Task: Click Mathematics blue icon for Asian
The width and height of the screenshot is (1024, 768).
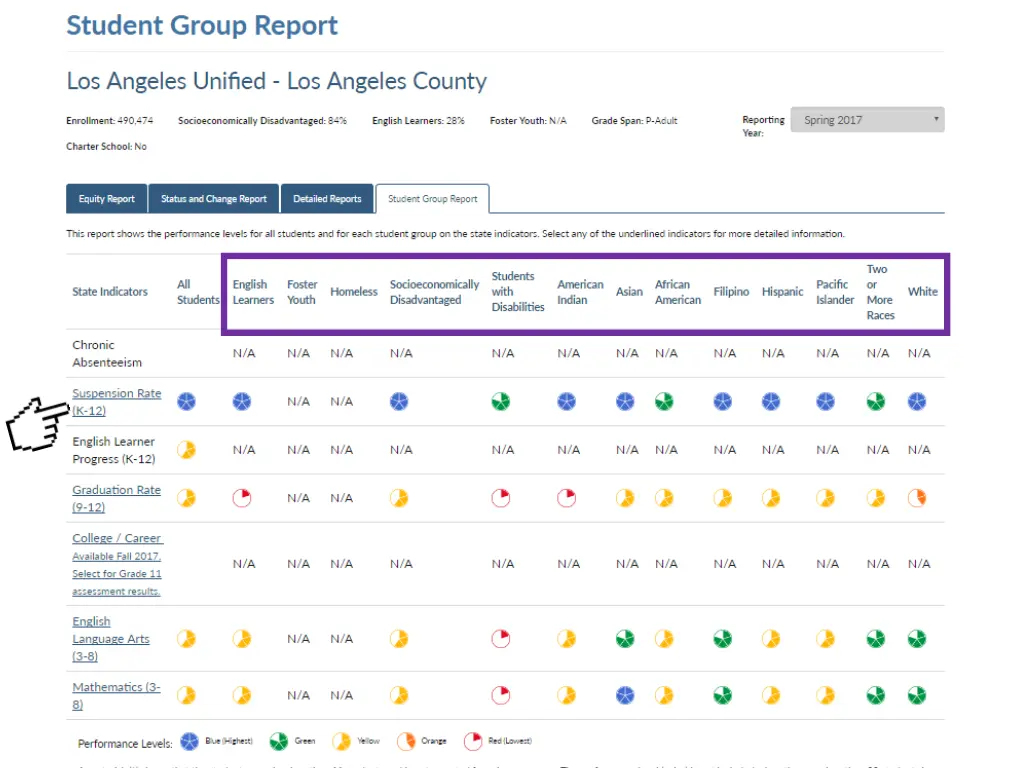Action: [625, 695]
